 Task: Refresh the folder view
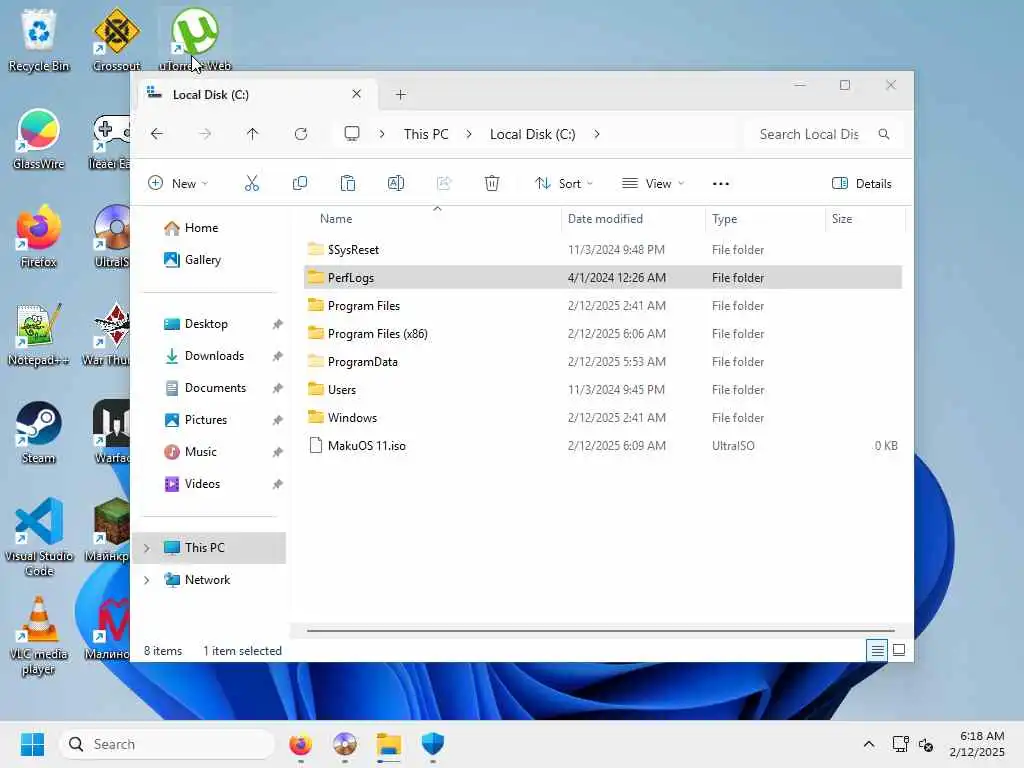[x=301, y=134]
